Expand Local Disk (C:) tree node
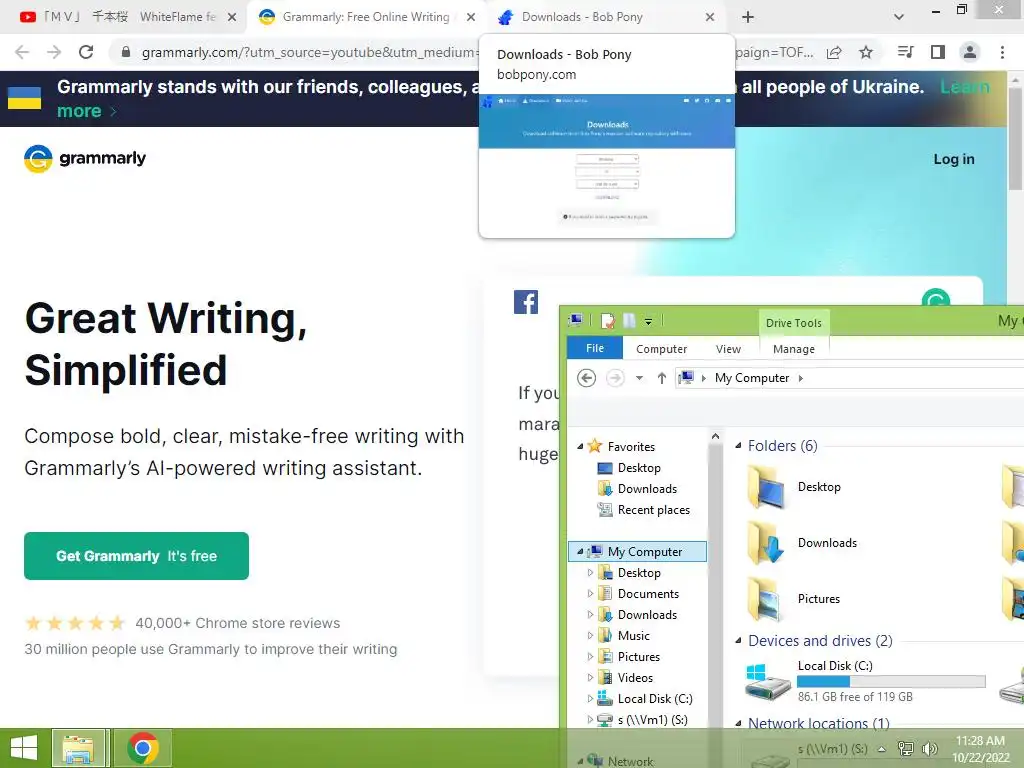Image resolution: width=1024 pixels, height=768 pixels. click(590, 699)
